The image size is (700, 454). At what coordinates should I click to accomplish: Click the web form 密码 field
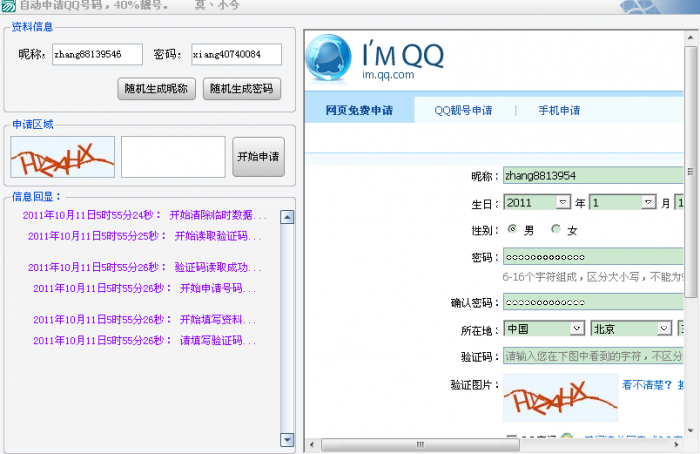pyautogui.click(x=593, y=257)
